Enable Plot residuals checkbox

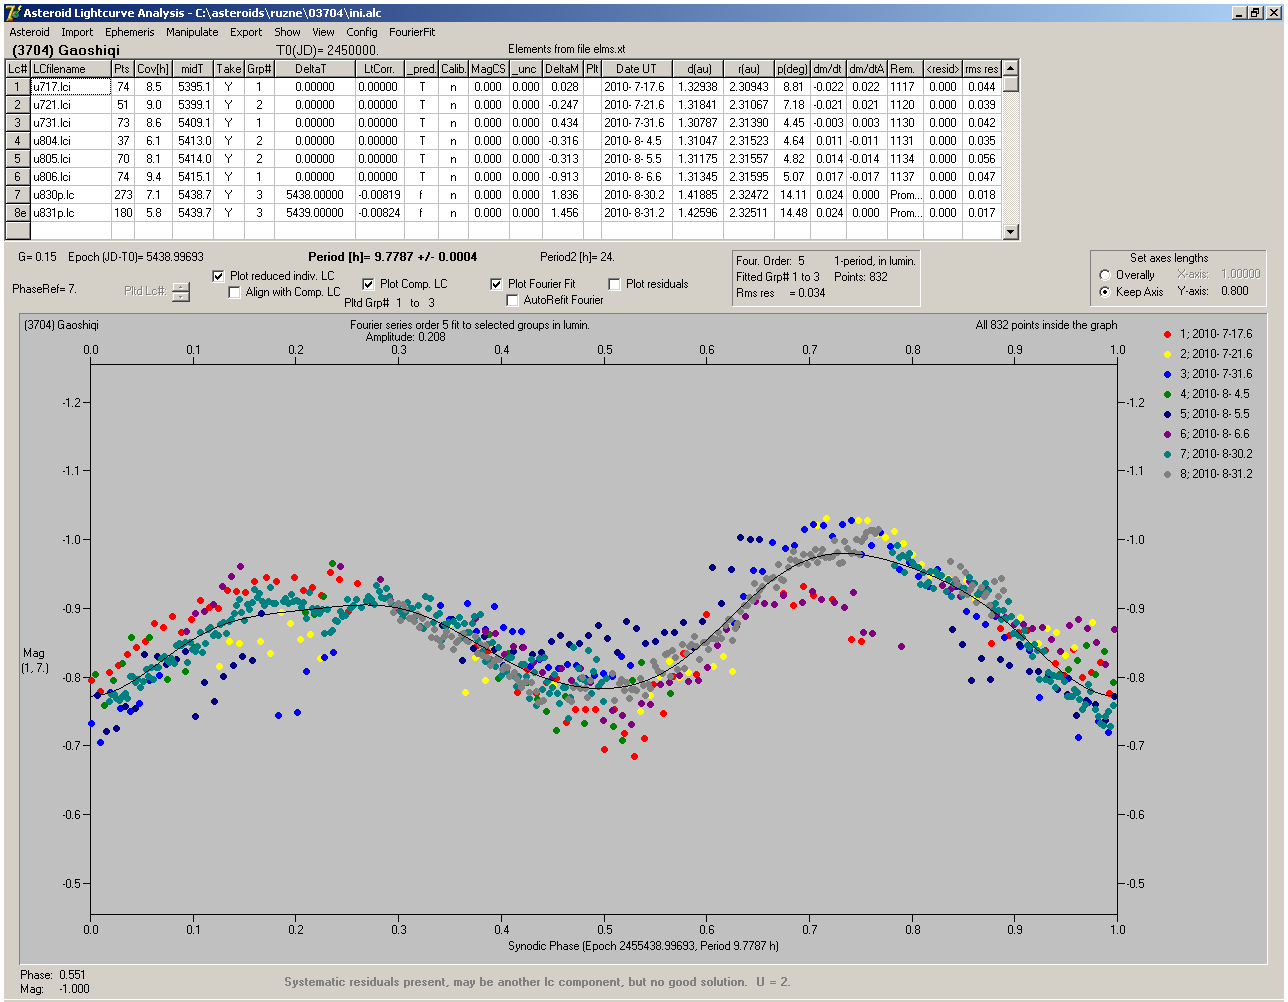pyautogui.click(x=614, y=284)
